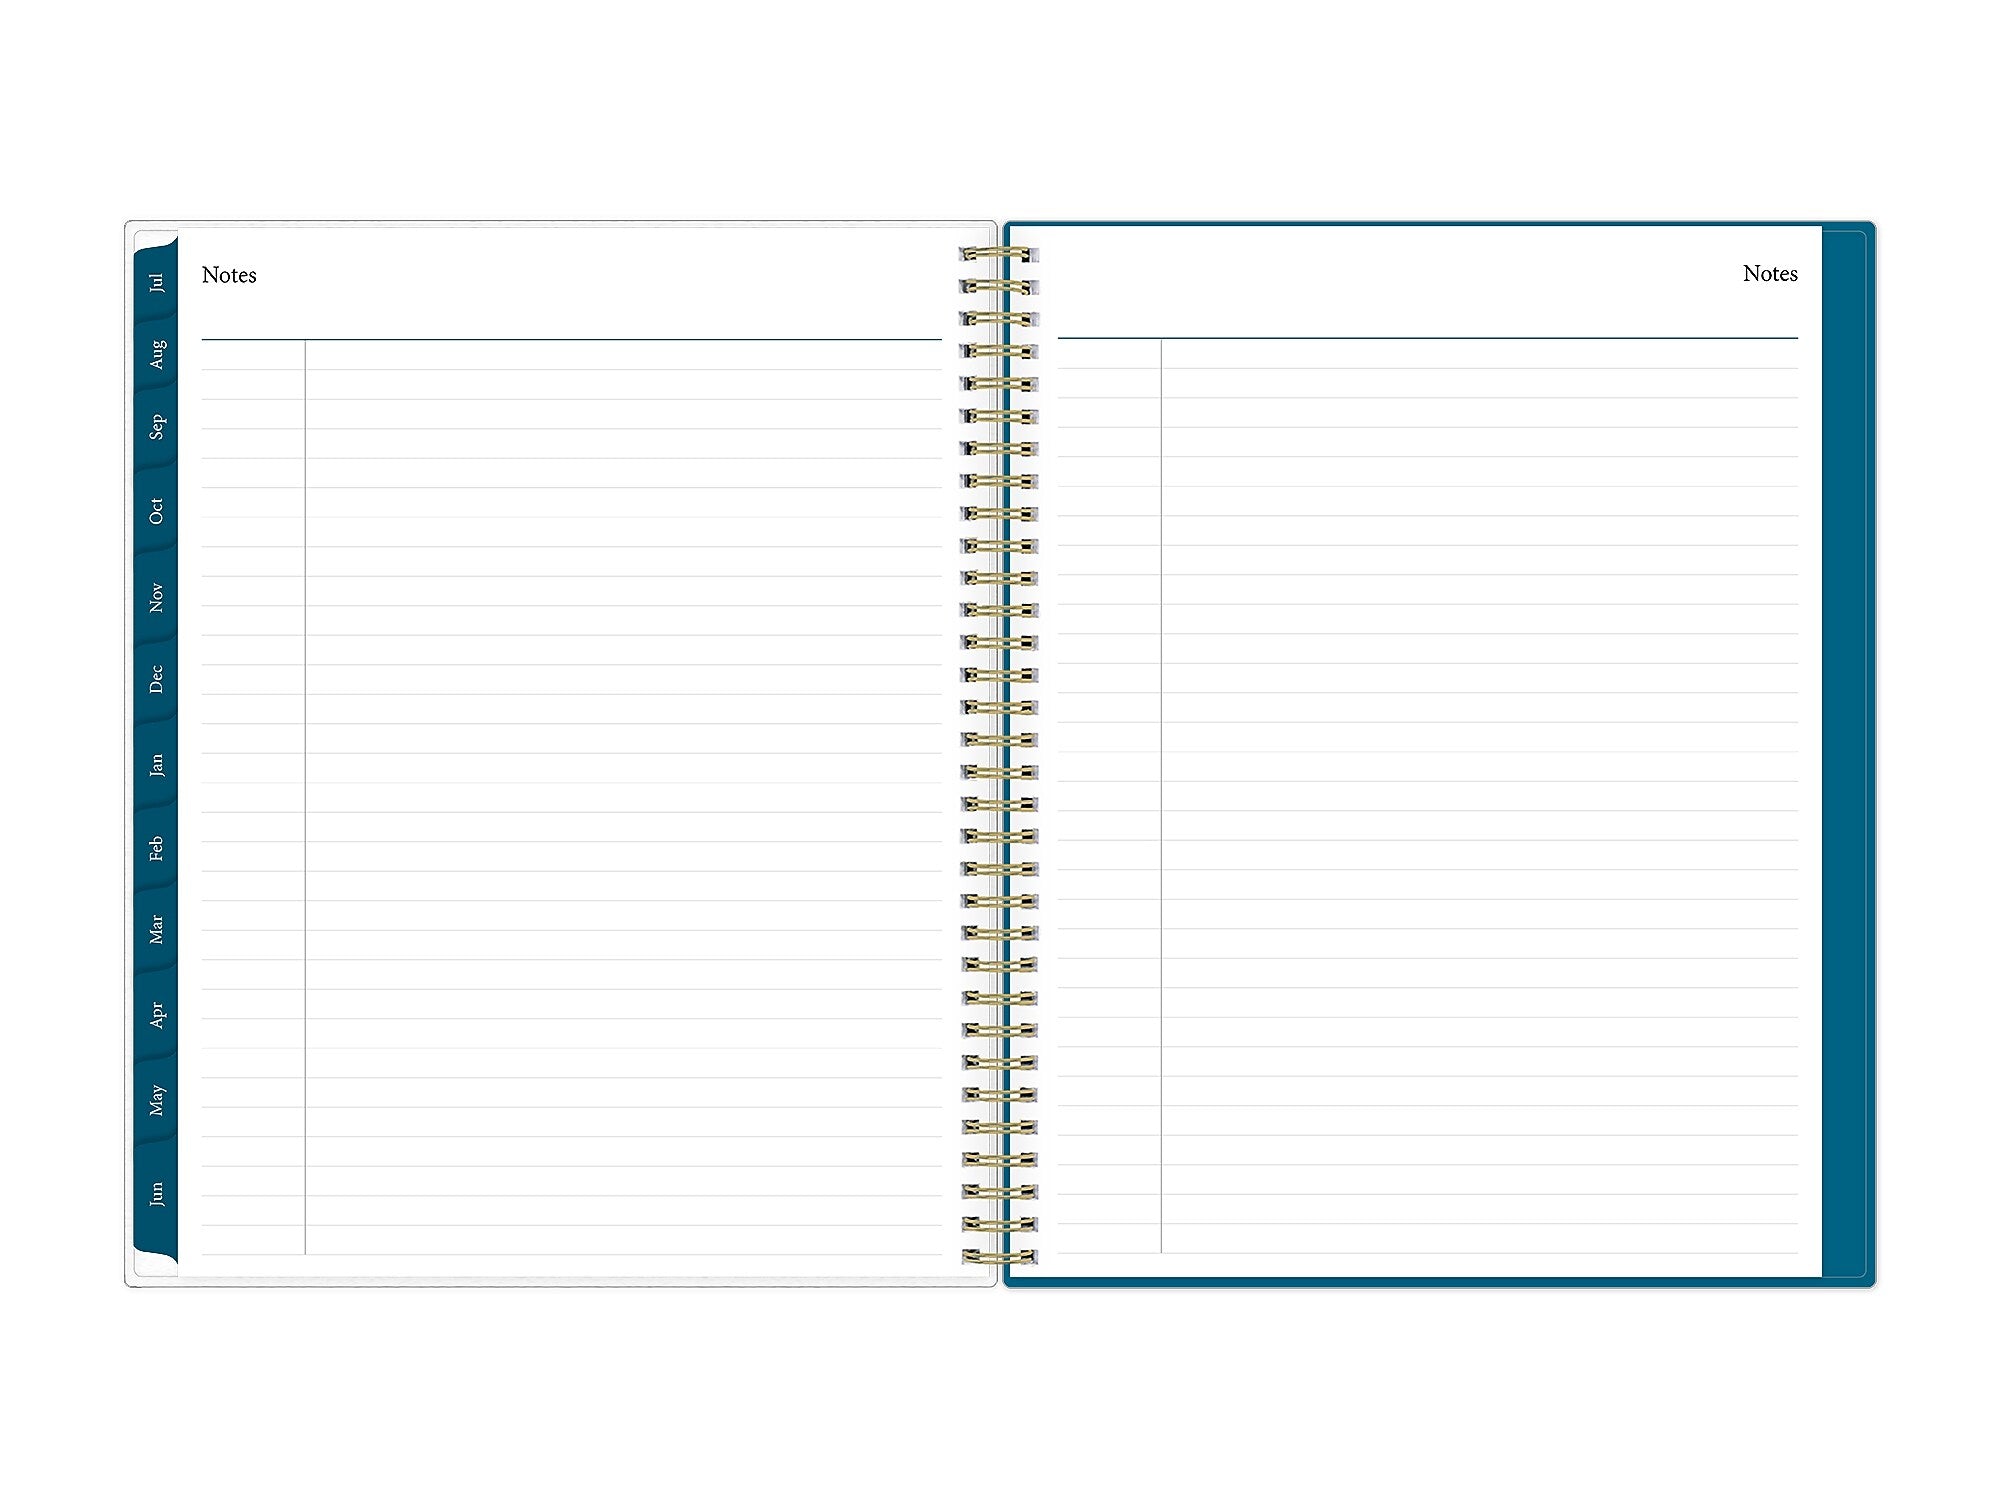Switch to the Mar month tab

(x=156, y=929)
